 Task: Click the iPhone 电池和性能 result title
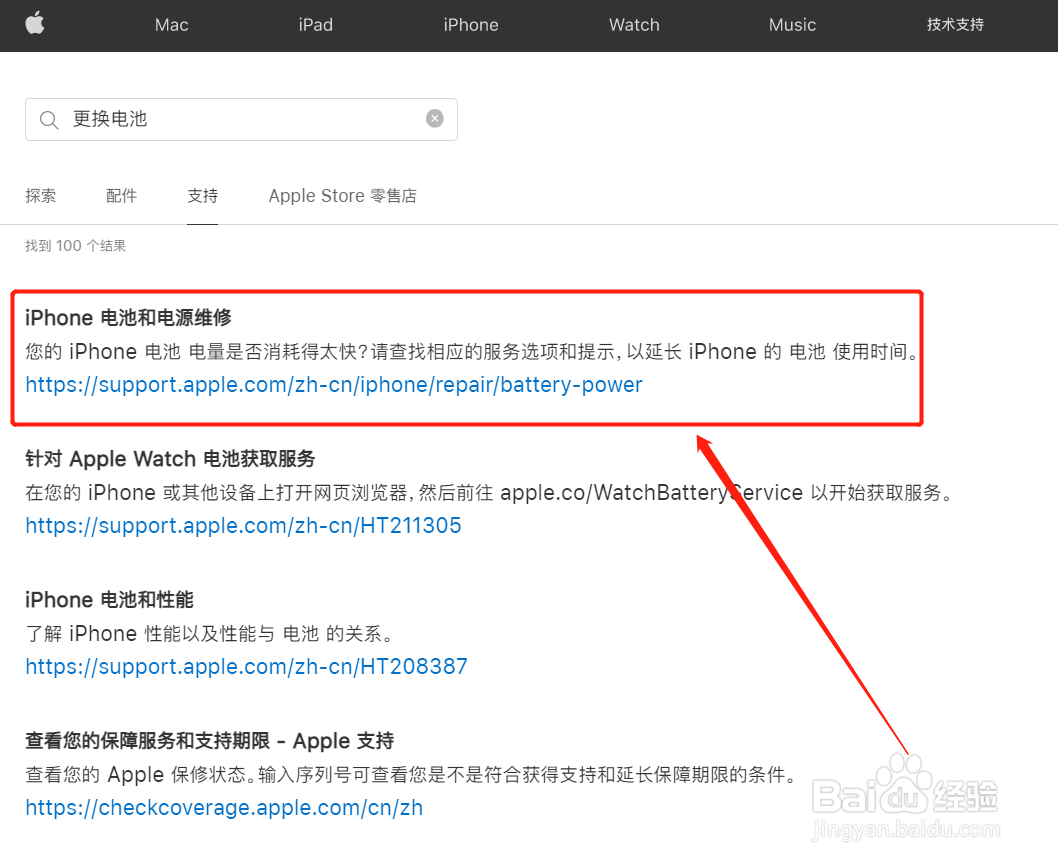coord(109,600)
